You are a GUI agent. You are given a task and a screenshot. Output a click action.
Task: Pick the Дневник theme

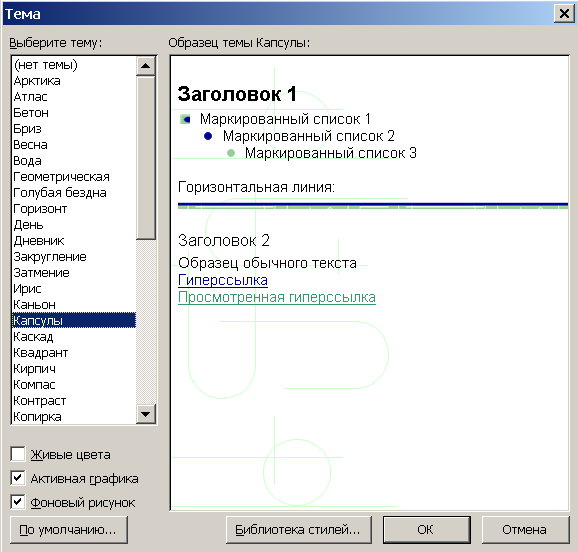click(74, 241)
